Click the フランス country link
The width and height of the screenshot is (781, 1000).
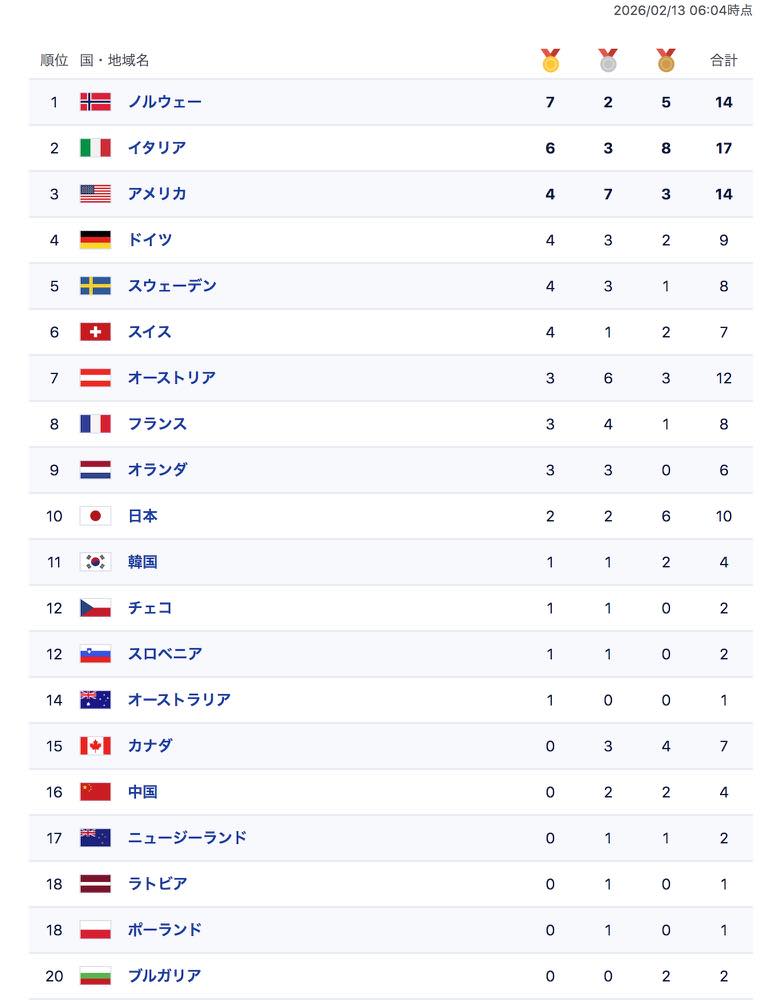pyautogui.click(x=157, y=424)
